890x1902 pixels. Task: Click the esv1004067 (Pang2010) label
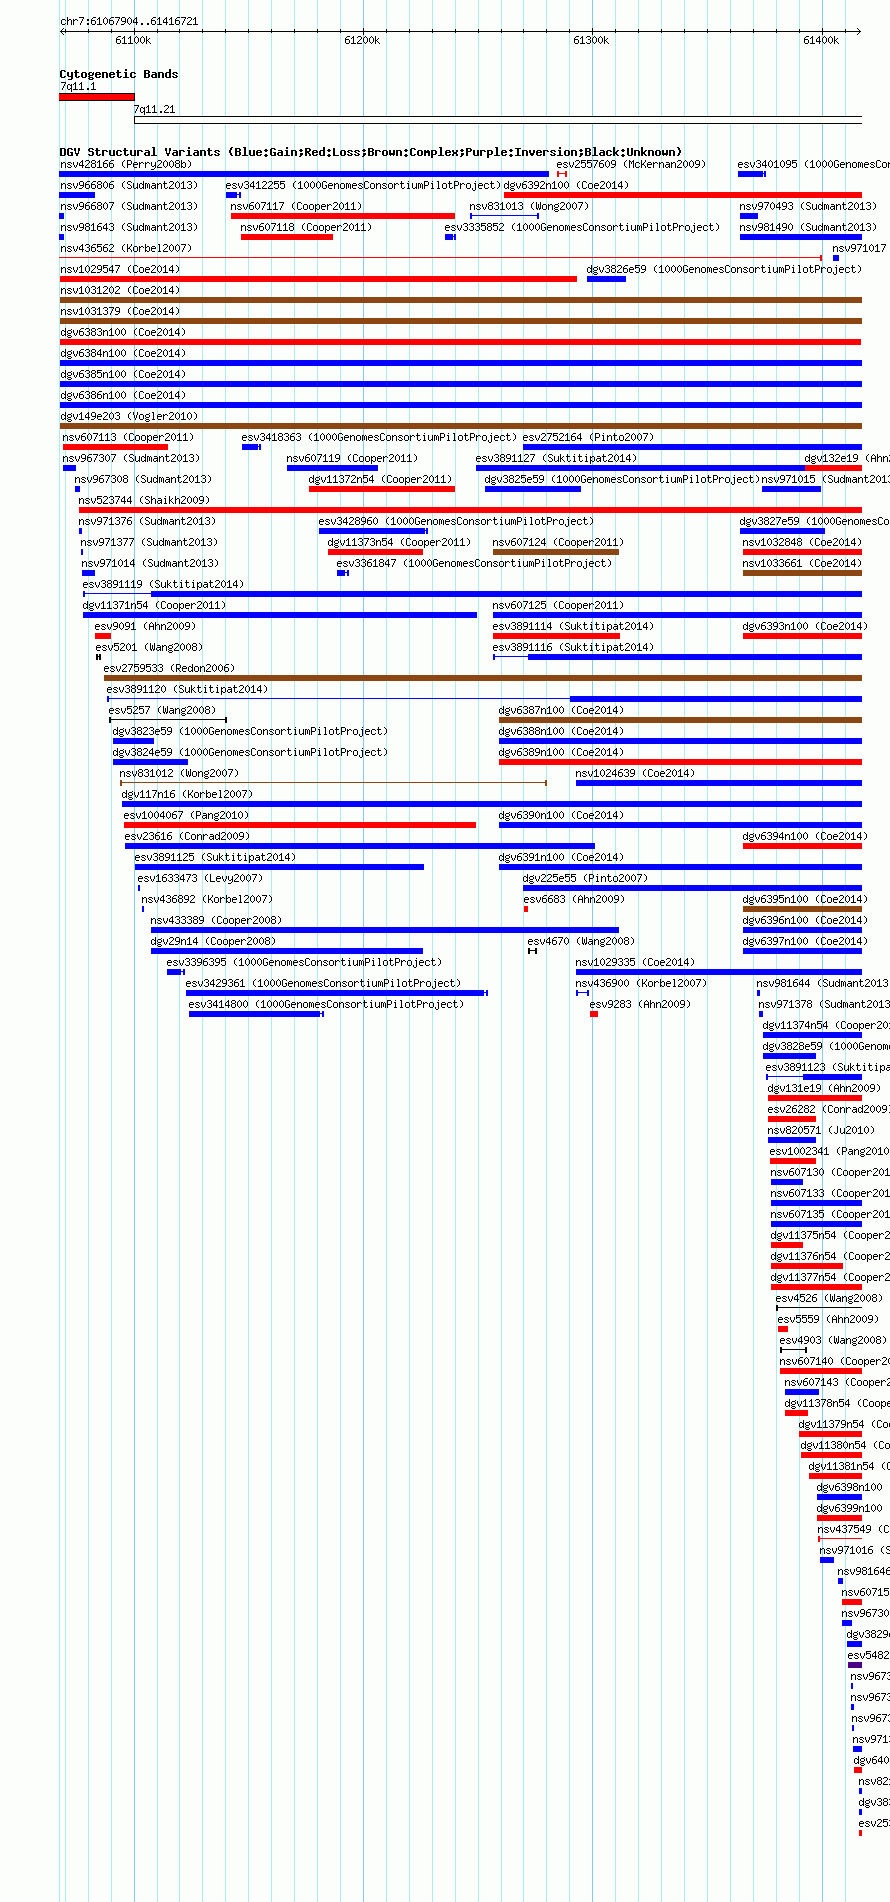click(187, 815)
